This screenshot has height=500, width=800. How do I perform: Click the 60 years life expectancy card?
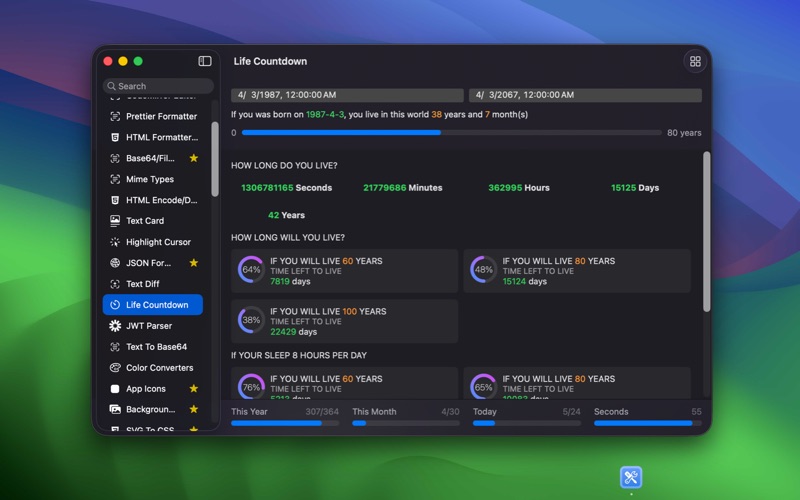pos(345,271)
